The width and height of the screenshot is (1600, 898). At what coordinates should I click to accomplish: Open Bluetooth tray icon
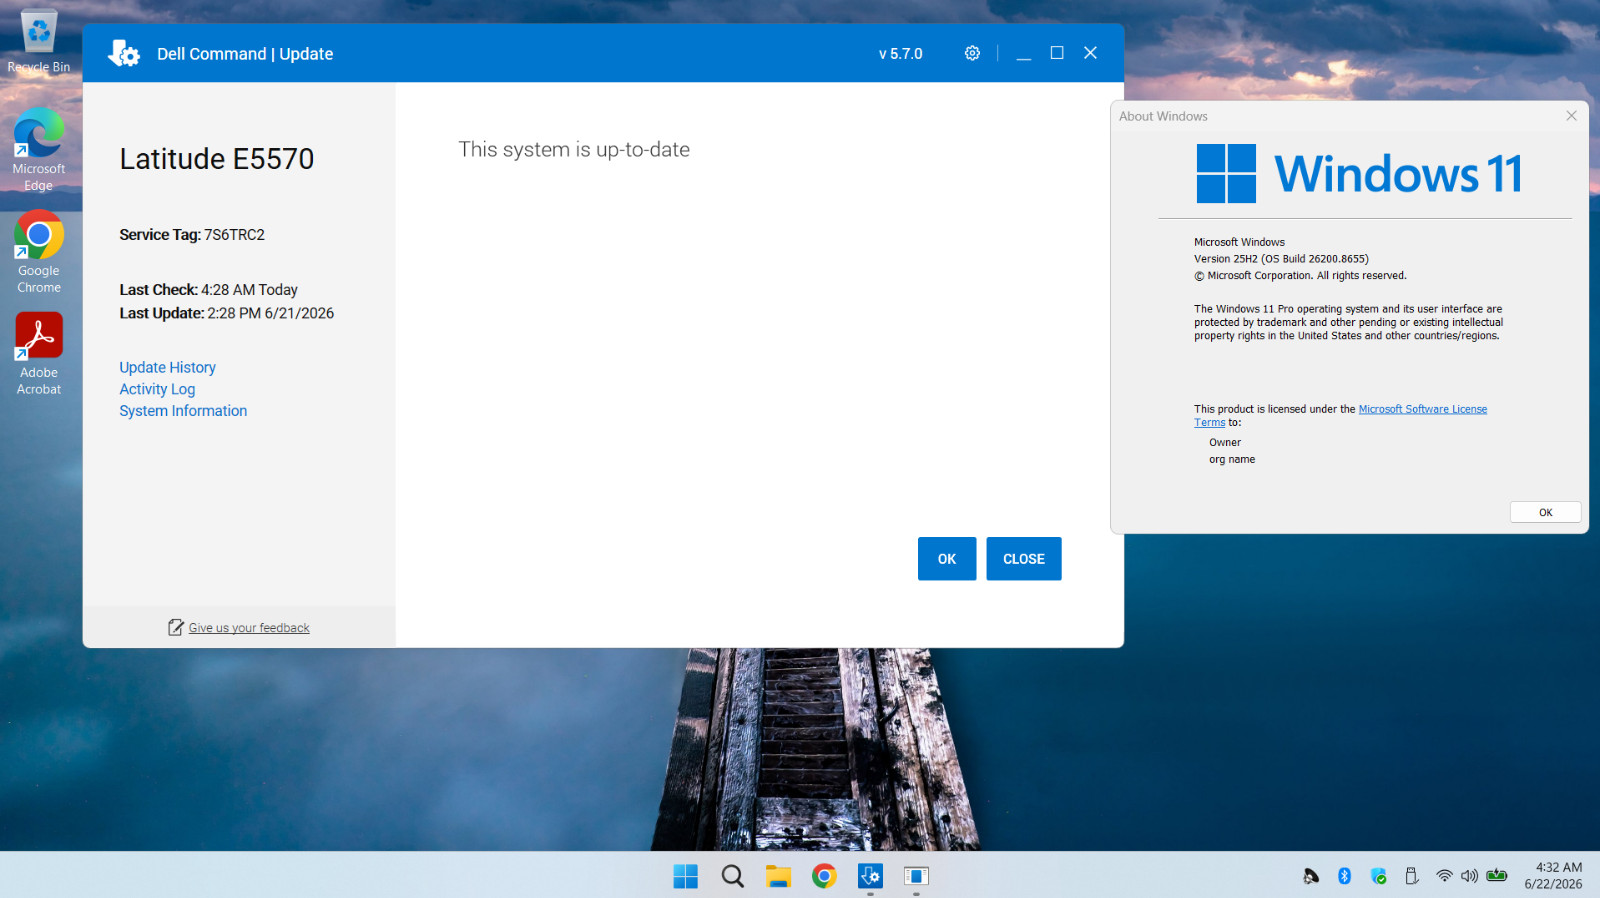[x=1345, y=876]
